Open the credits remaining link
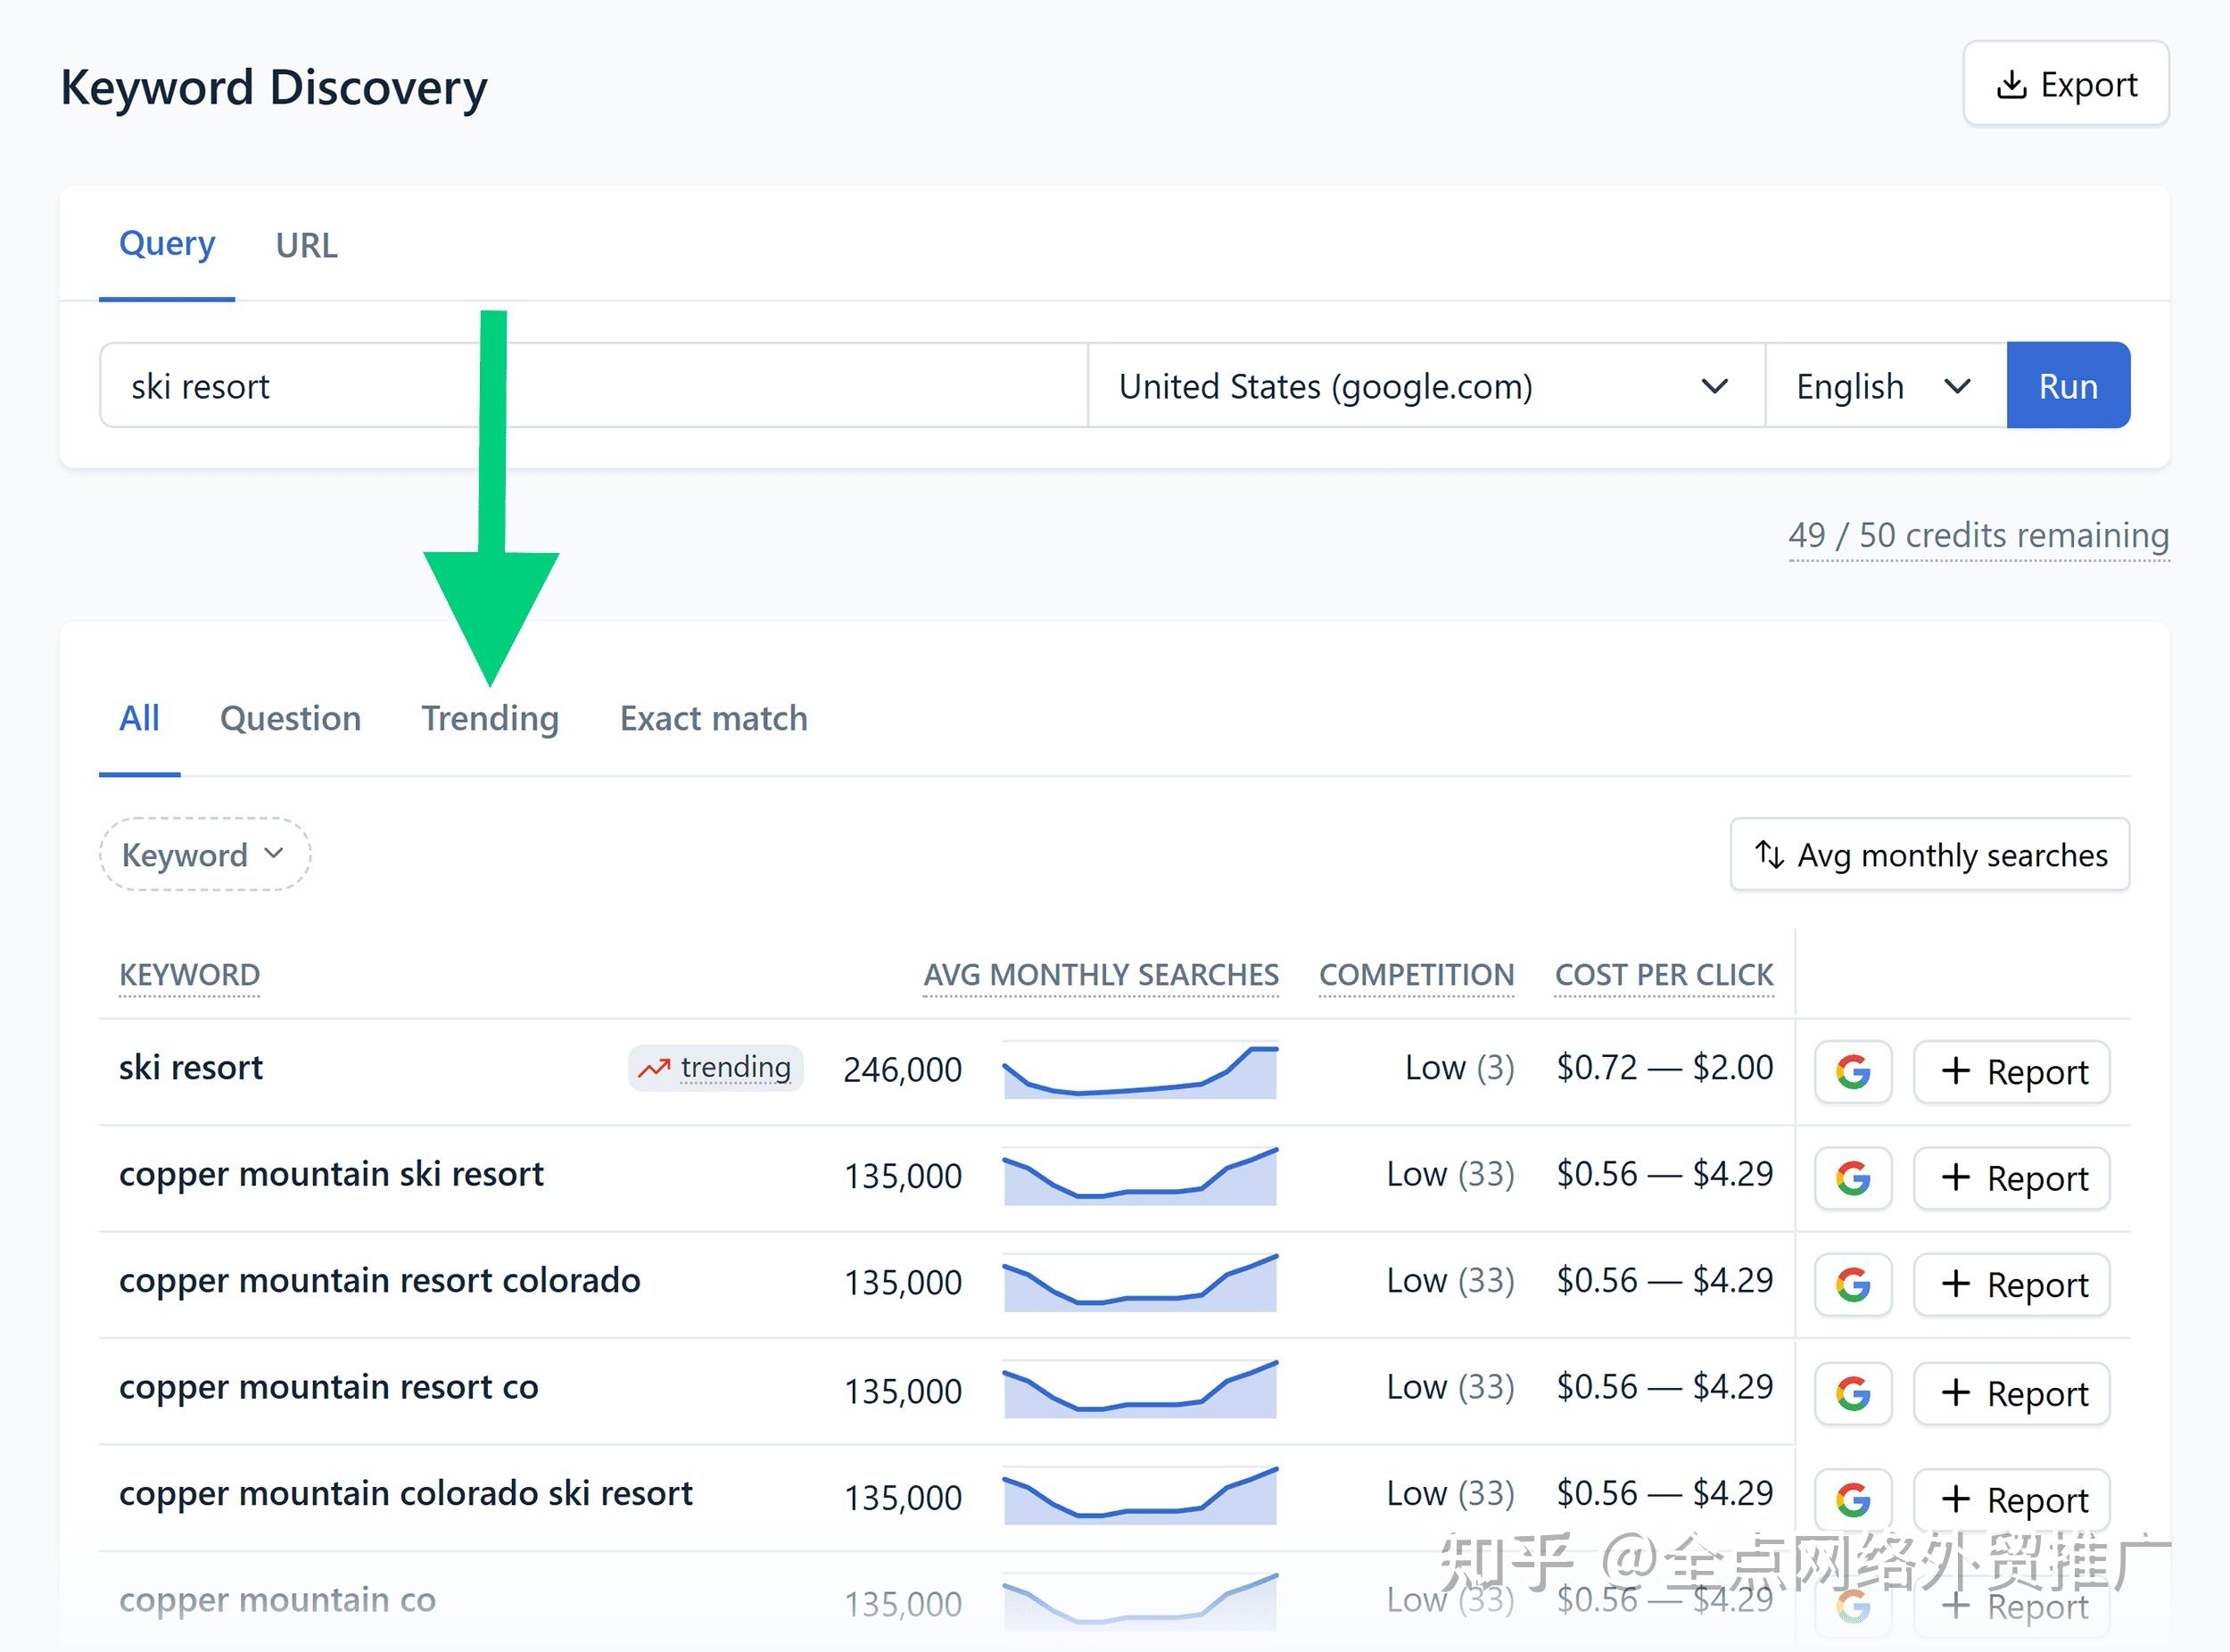2230x1652 pixels. coord(1978,536)
